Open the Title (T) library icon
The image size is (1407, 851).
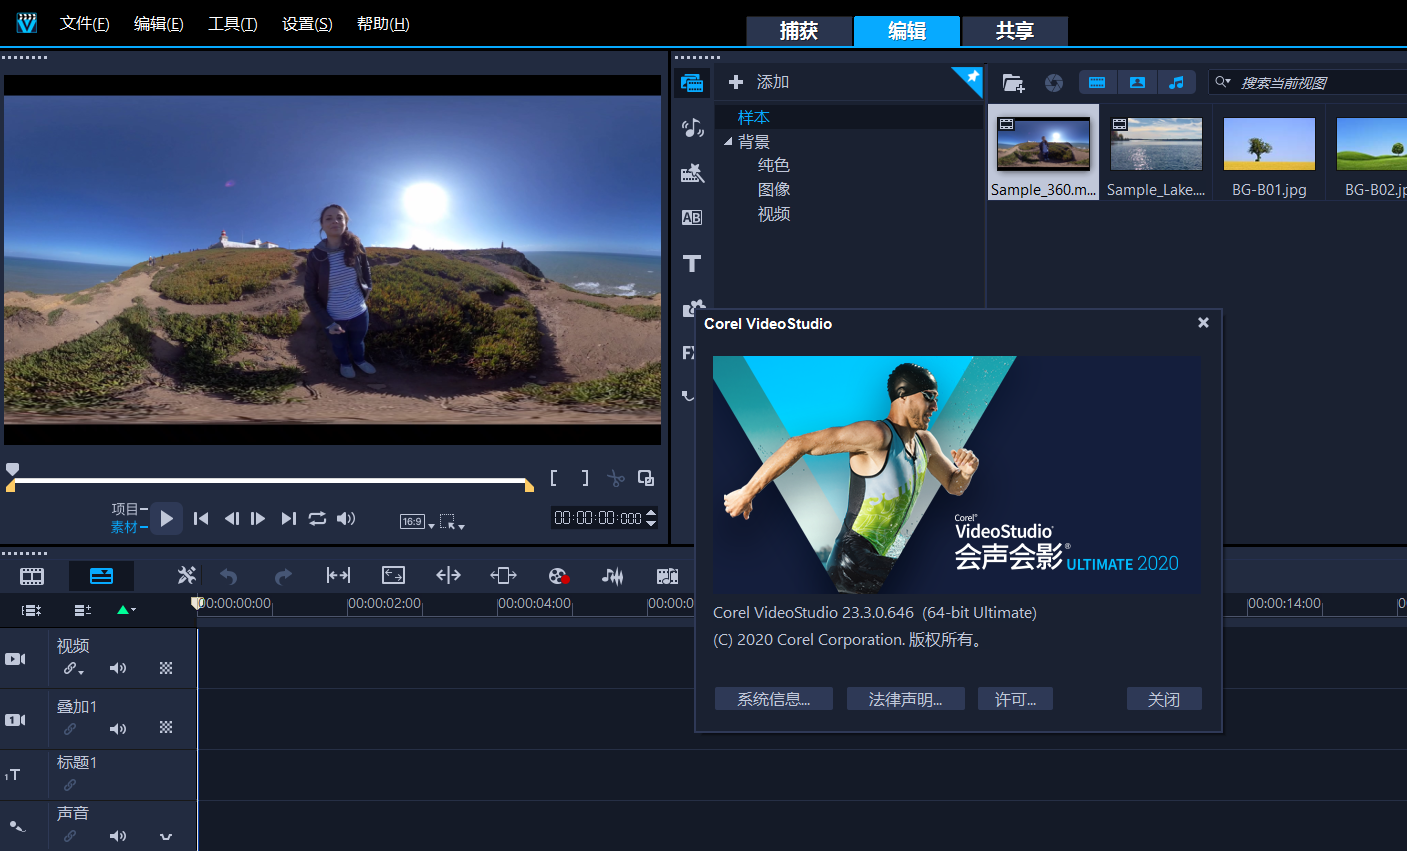692,263
